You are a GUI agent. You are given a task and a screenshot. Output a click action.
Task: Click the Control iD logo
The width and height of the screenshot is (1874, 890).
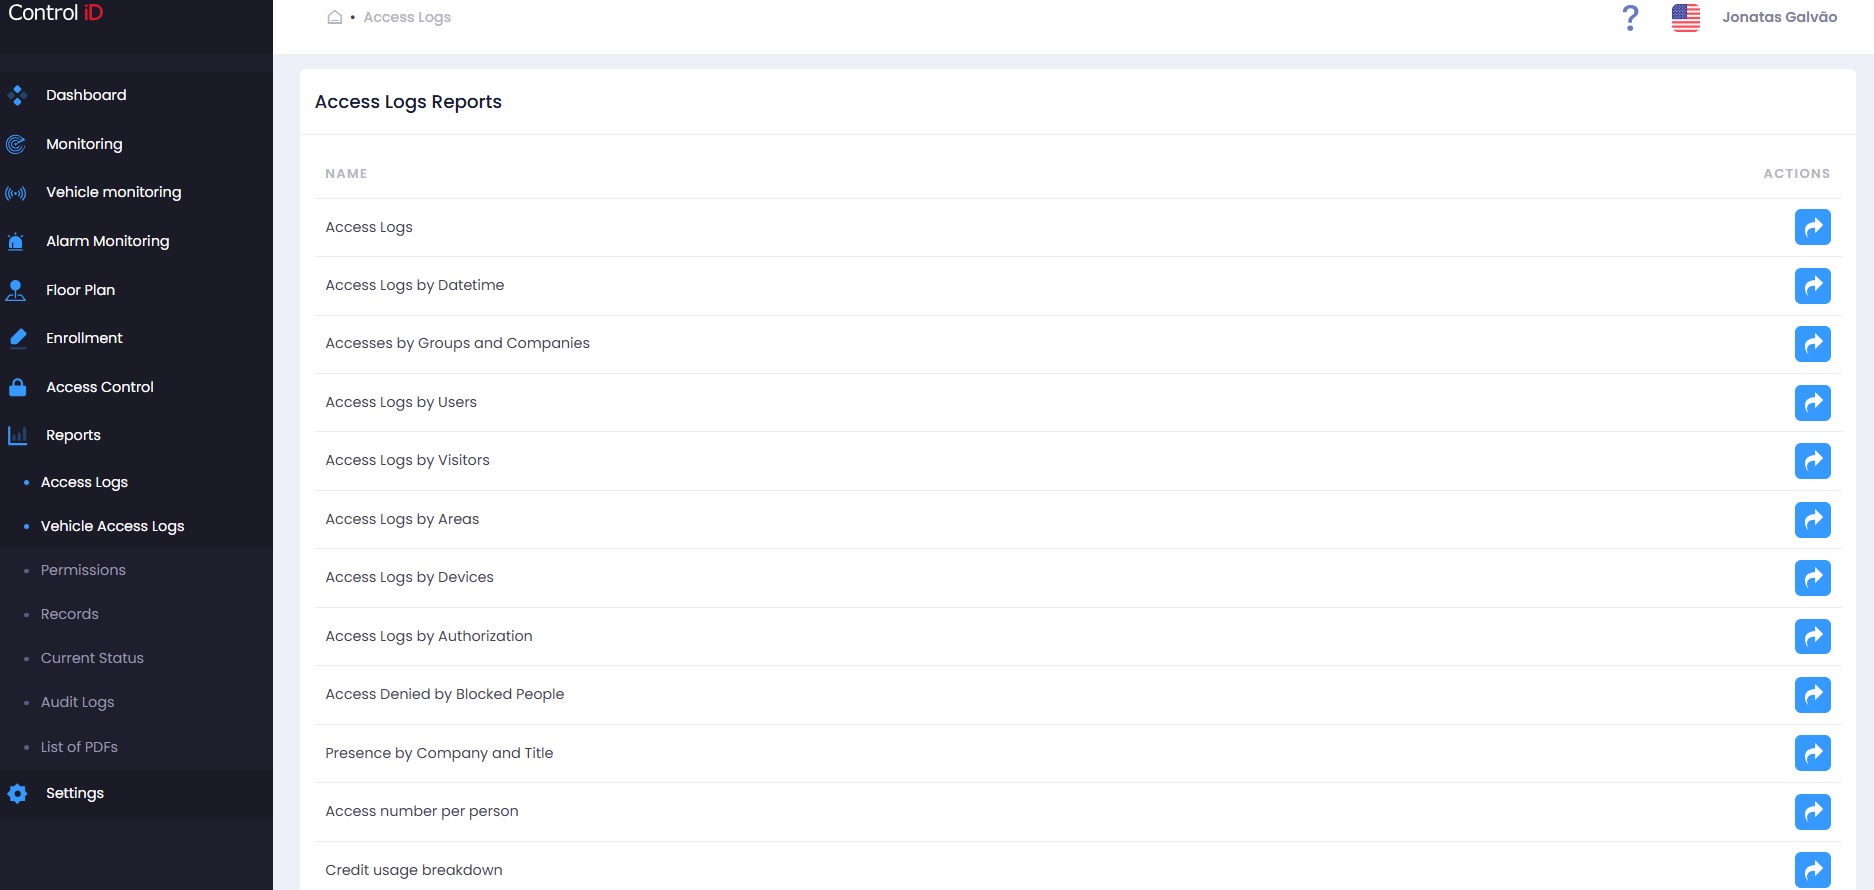click(x=55, y=13)
